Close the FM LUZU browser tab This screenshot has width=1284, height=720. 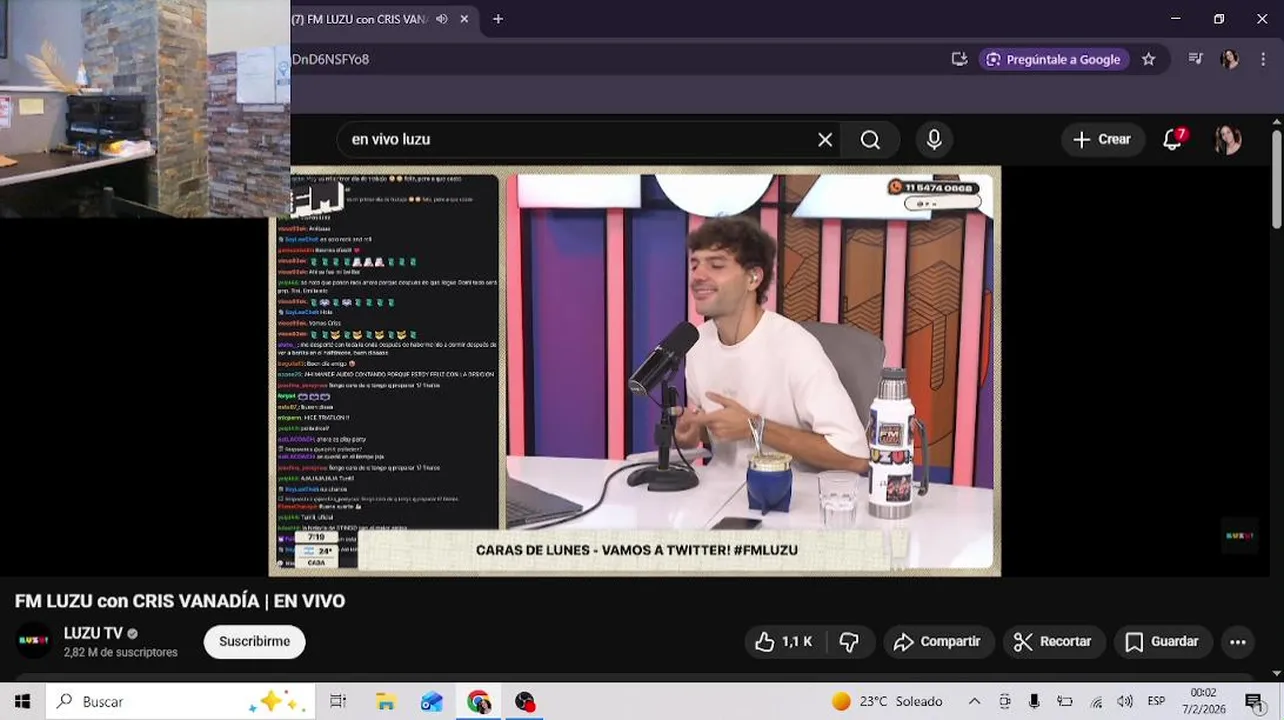(x=464, y=19)
